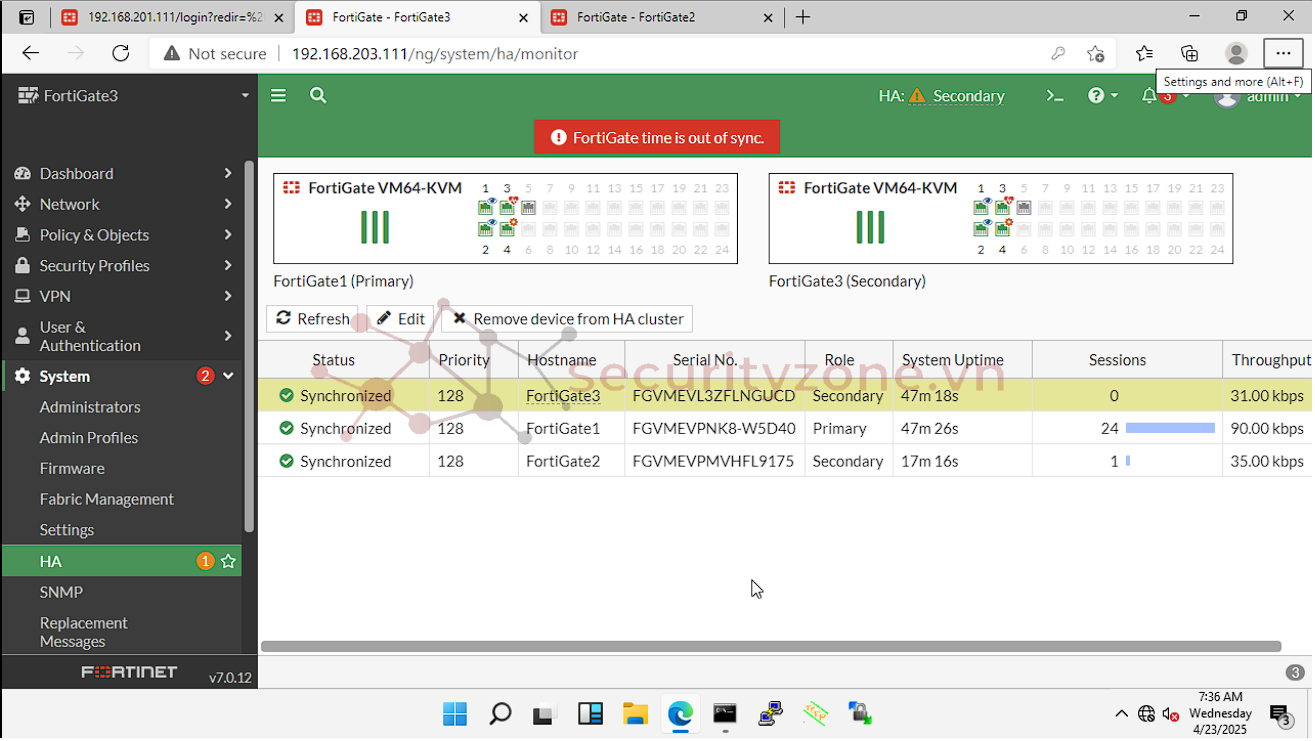Sort by Role column header
Screen dimensions: 1315x741
tap(839, 360)
